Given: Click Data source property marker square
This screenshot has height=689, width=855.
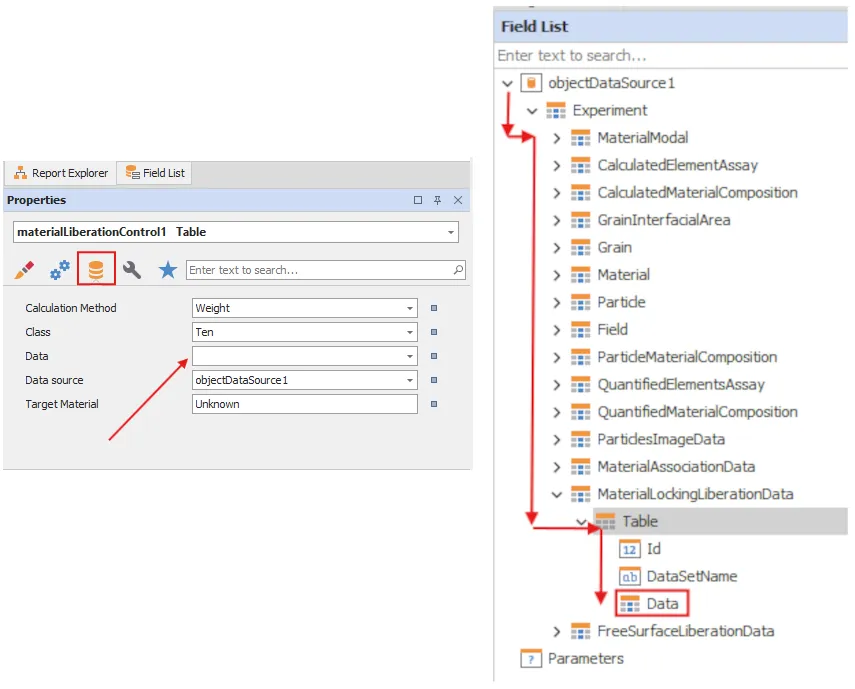Looking at the screenshot, I should [x=434, y=380].
